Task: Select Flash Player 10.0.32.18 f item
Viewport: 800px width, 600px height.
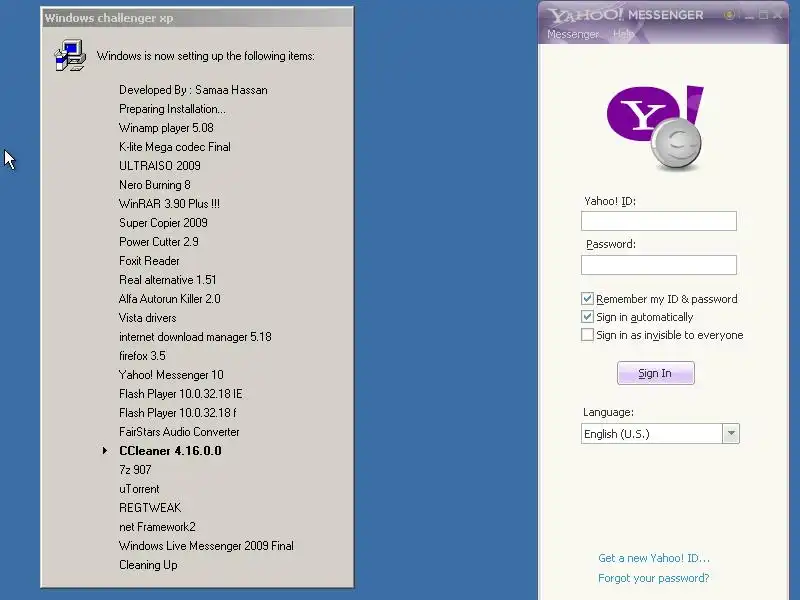Action: coord(178,413)
